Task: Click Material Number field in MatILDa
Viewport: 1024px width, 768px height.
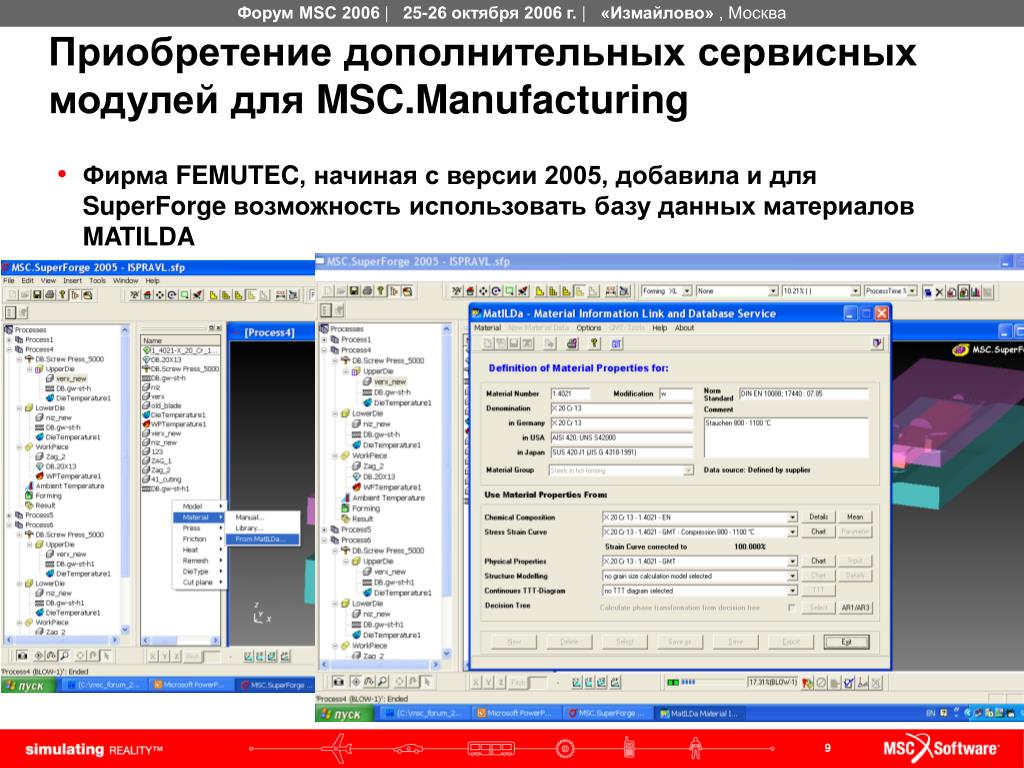Action: 570,394
